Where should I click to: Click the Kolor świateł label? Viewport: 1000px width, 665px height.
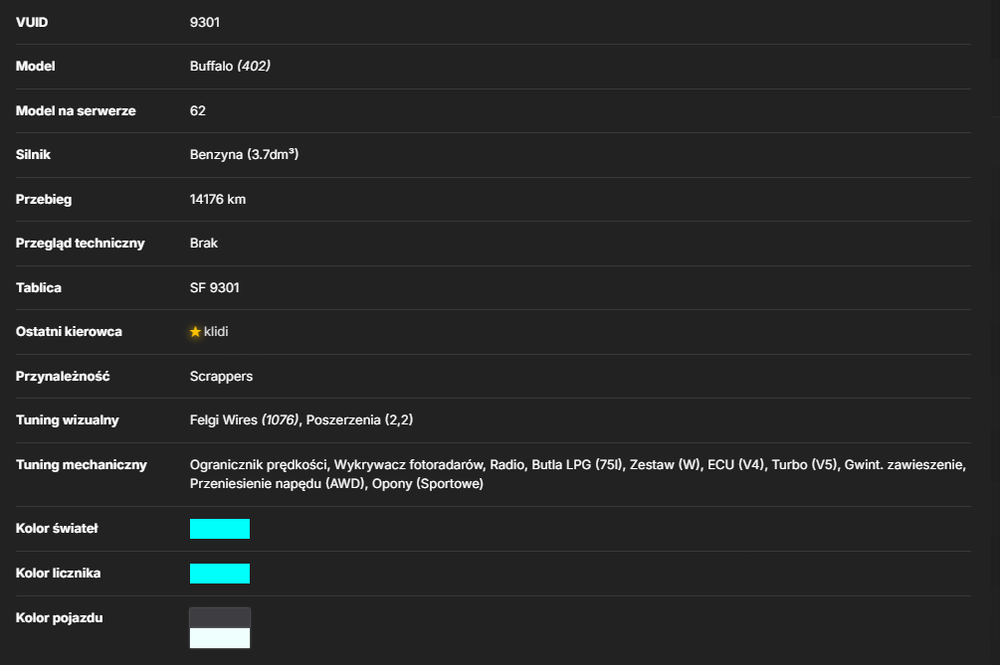pyautogui.click(x=57, y=529)
